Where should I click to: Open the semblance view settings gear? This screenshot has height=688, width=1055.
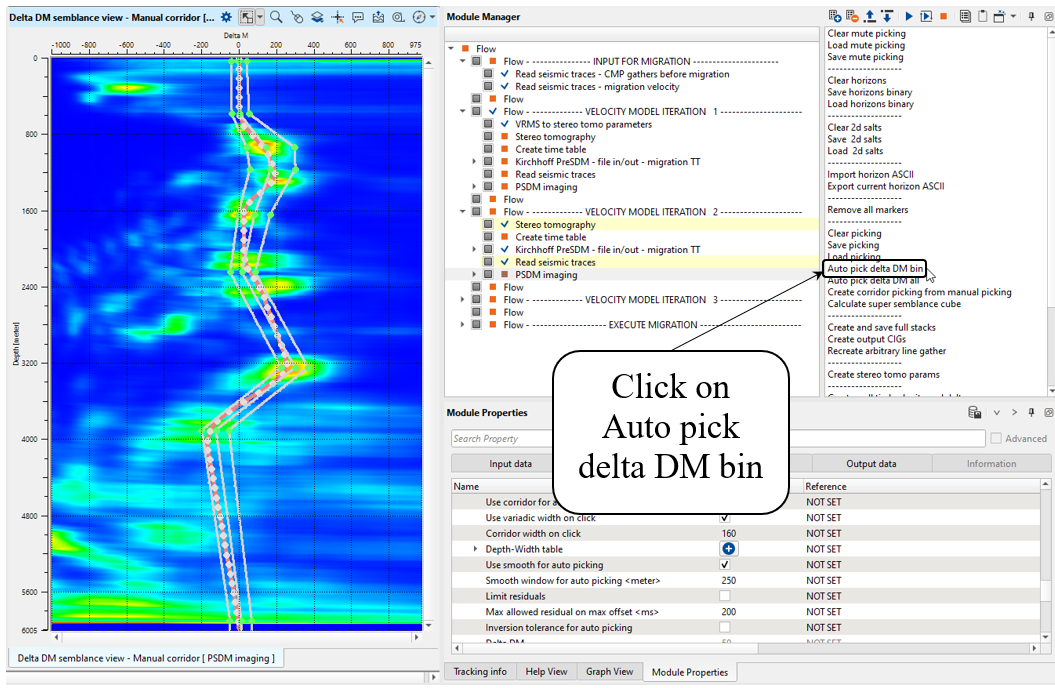pyautogui.click(x=227, y=17)
